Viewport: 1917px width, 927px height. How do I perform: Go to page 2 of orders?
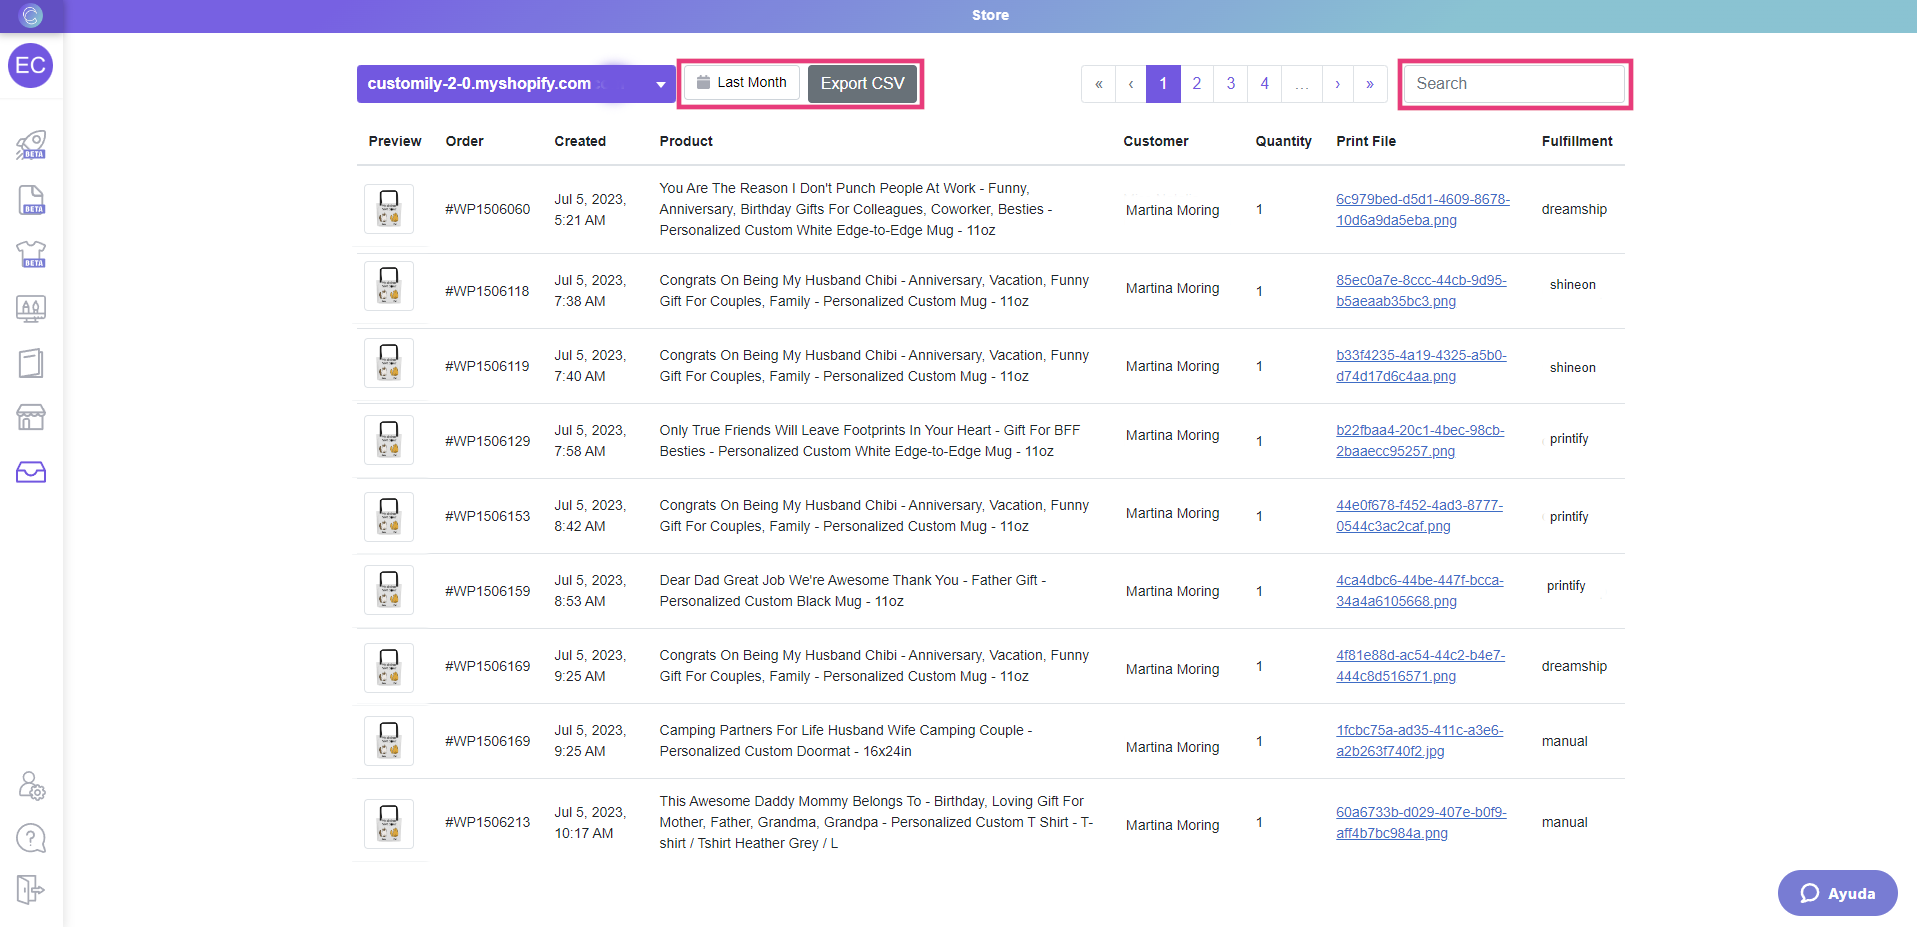(x=1196, y=84)
